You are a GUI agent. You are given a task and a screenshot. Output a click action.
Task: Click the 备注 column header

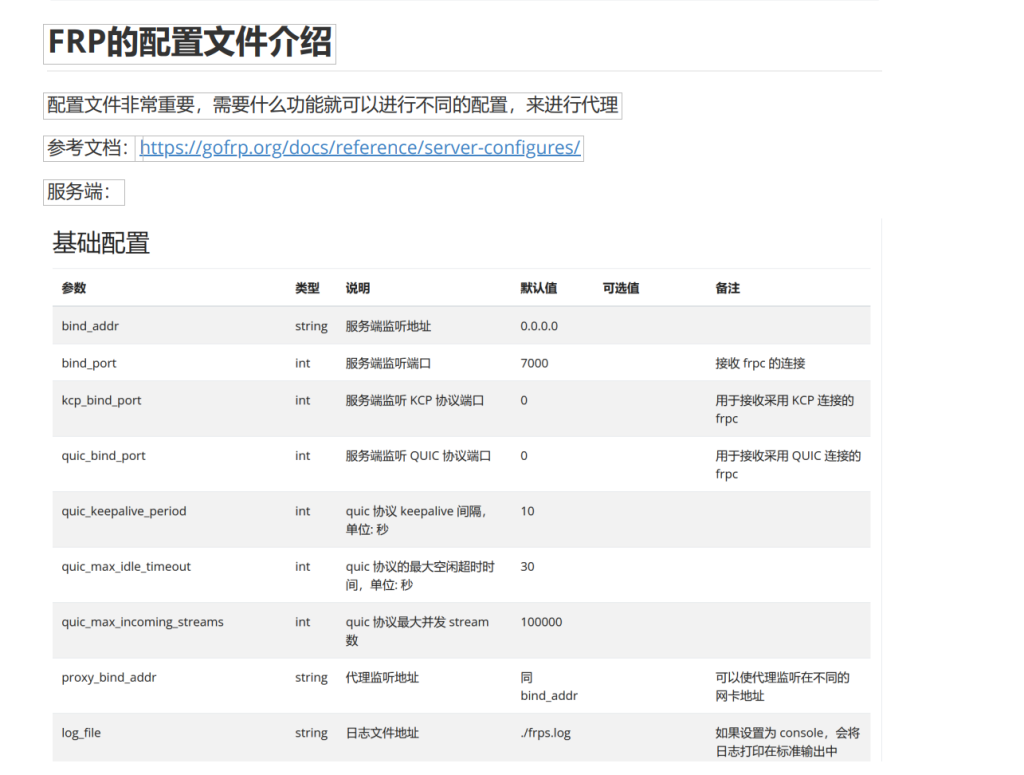727,288
